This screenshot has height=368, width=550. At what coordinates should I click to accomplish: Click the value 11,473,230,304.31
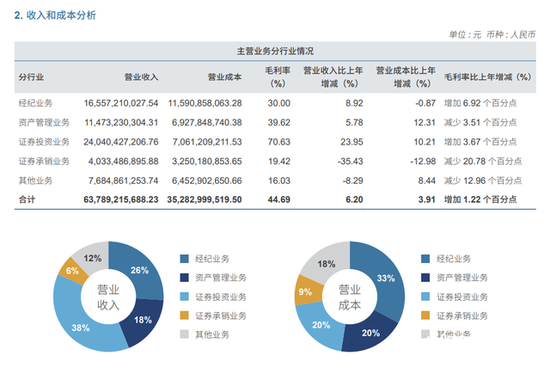(x=121, y=122)
